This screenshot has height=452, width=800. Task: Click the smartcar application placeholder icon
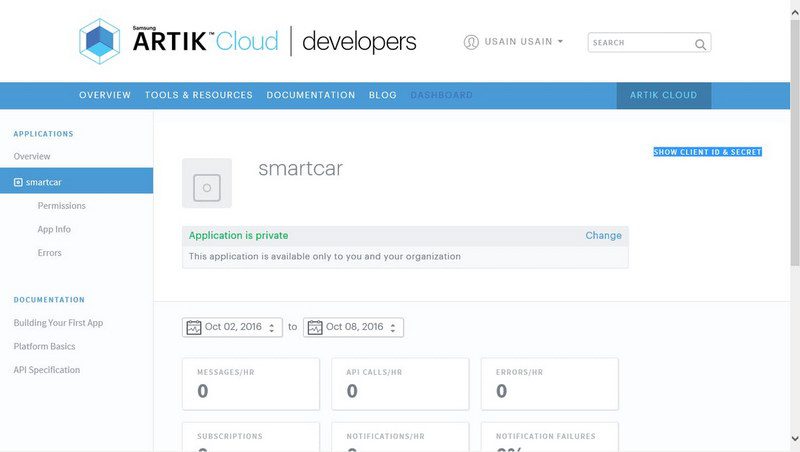click(207, 183)
